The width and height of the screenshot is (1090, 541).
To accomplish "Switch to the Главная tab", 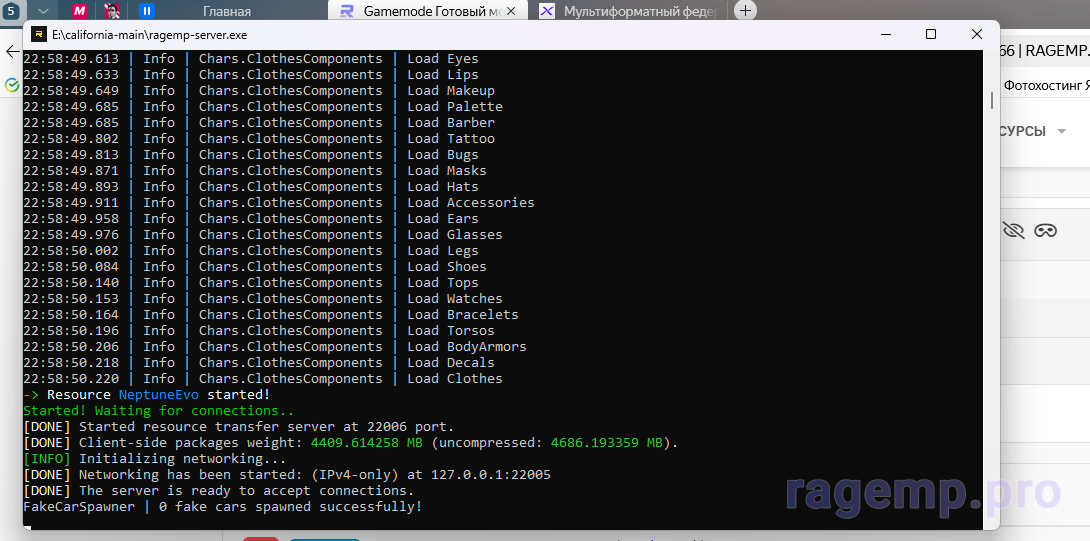I will 226,11.
